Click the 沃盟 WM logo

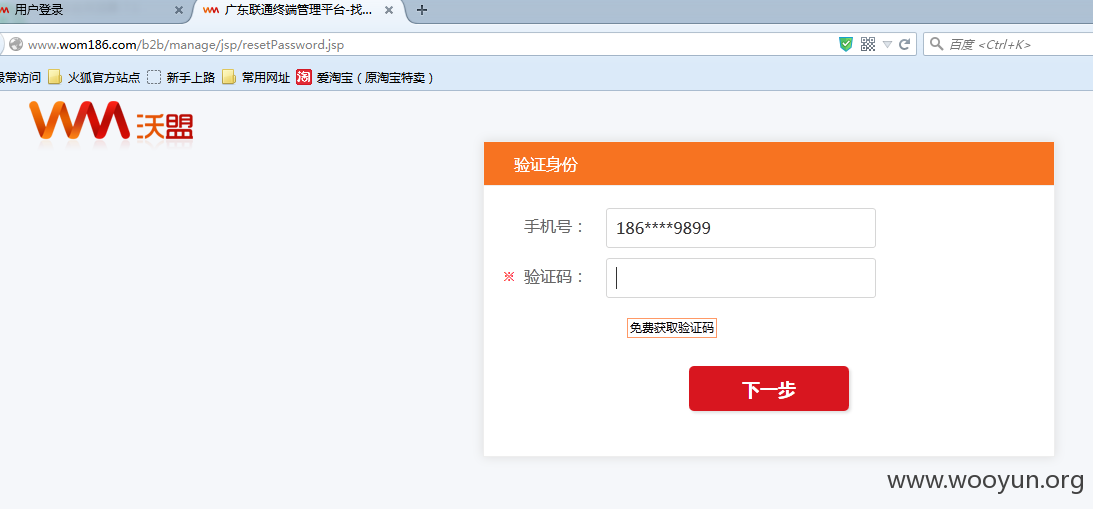(x=111, y=121)
